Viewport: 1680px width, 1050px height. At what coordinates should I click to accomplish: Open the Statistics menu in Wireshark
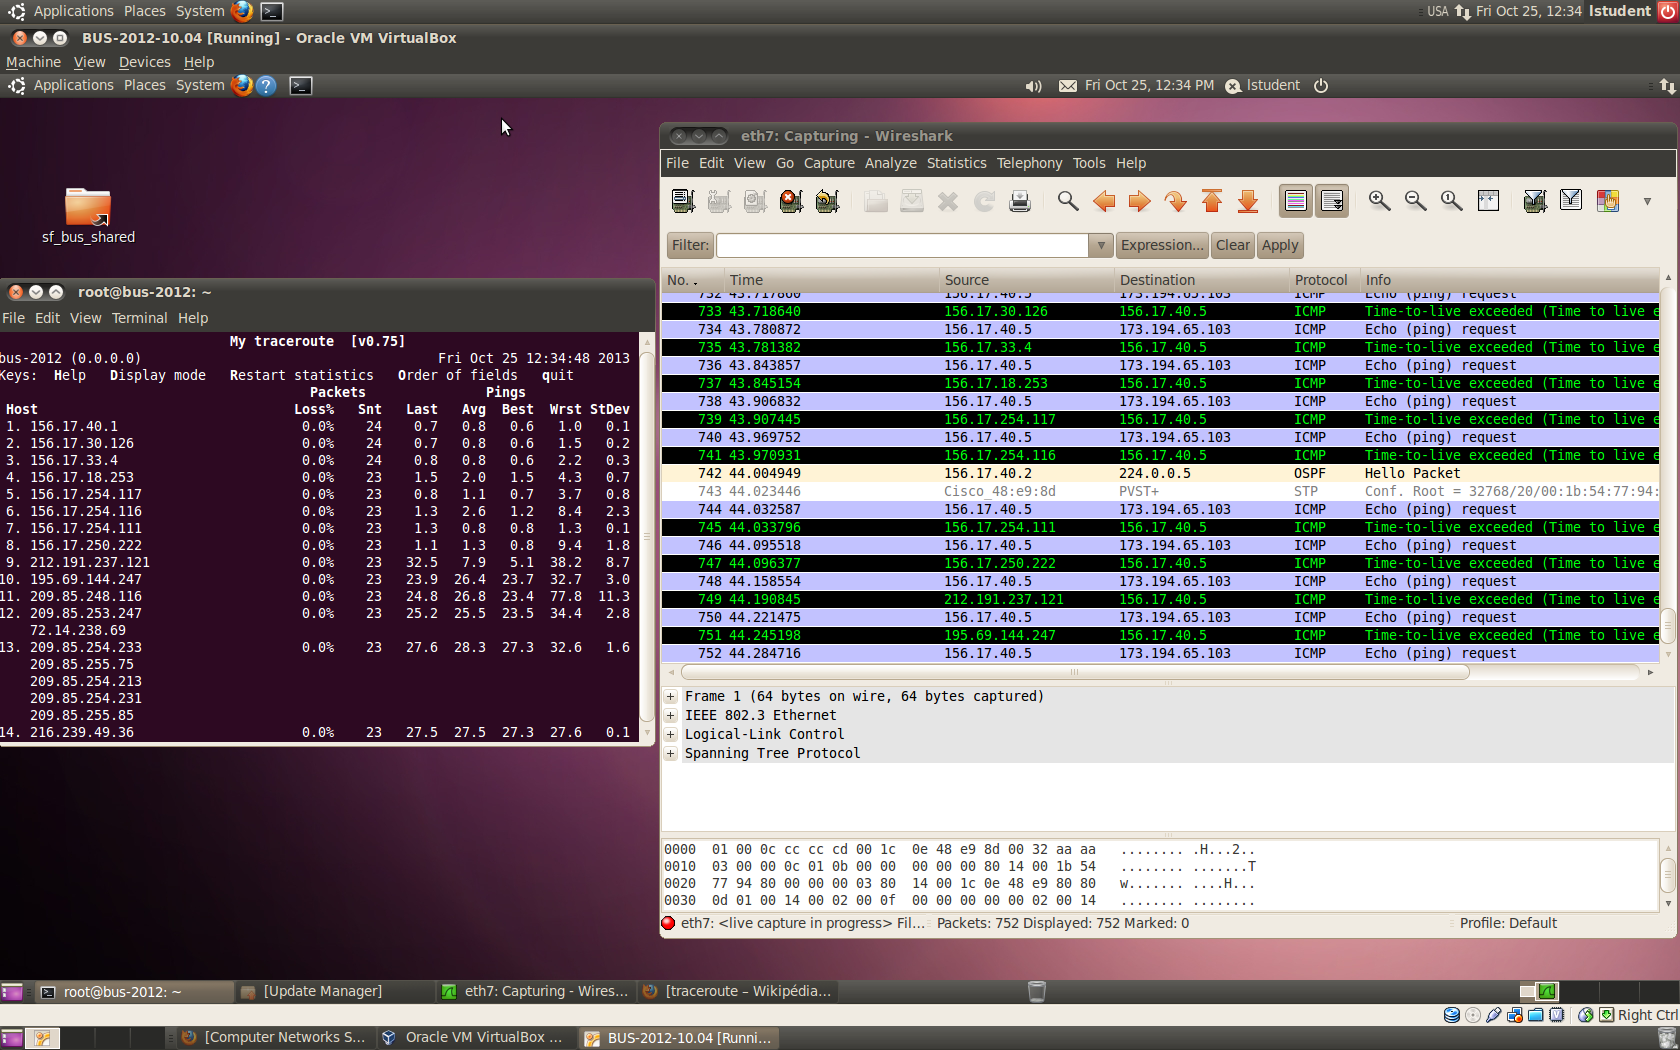956,163
